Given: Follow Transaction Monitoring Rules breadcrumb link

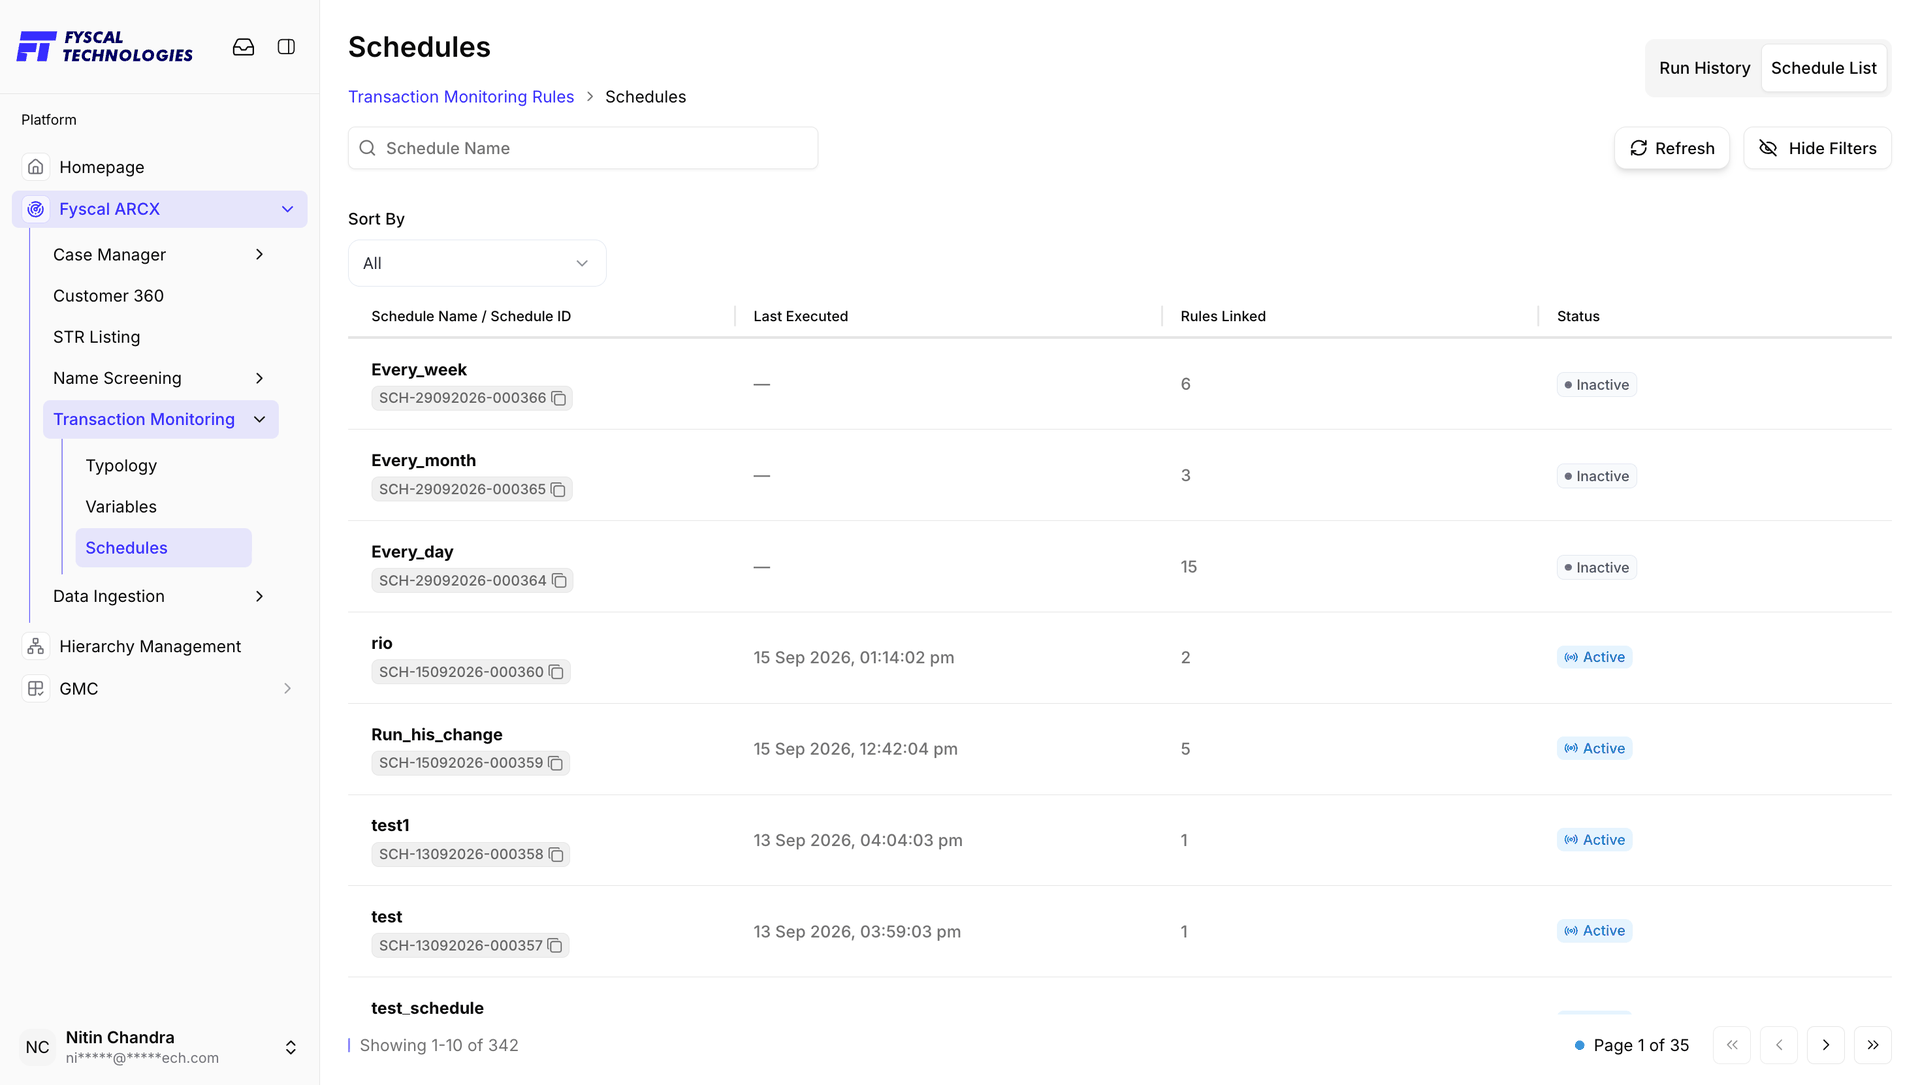Looking at the screenshot, I should click(461, 97).
